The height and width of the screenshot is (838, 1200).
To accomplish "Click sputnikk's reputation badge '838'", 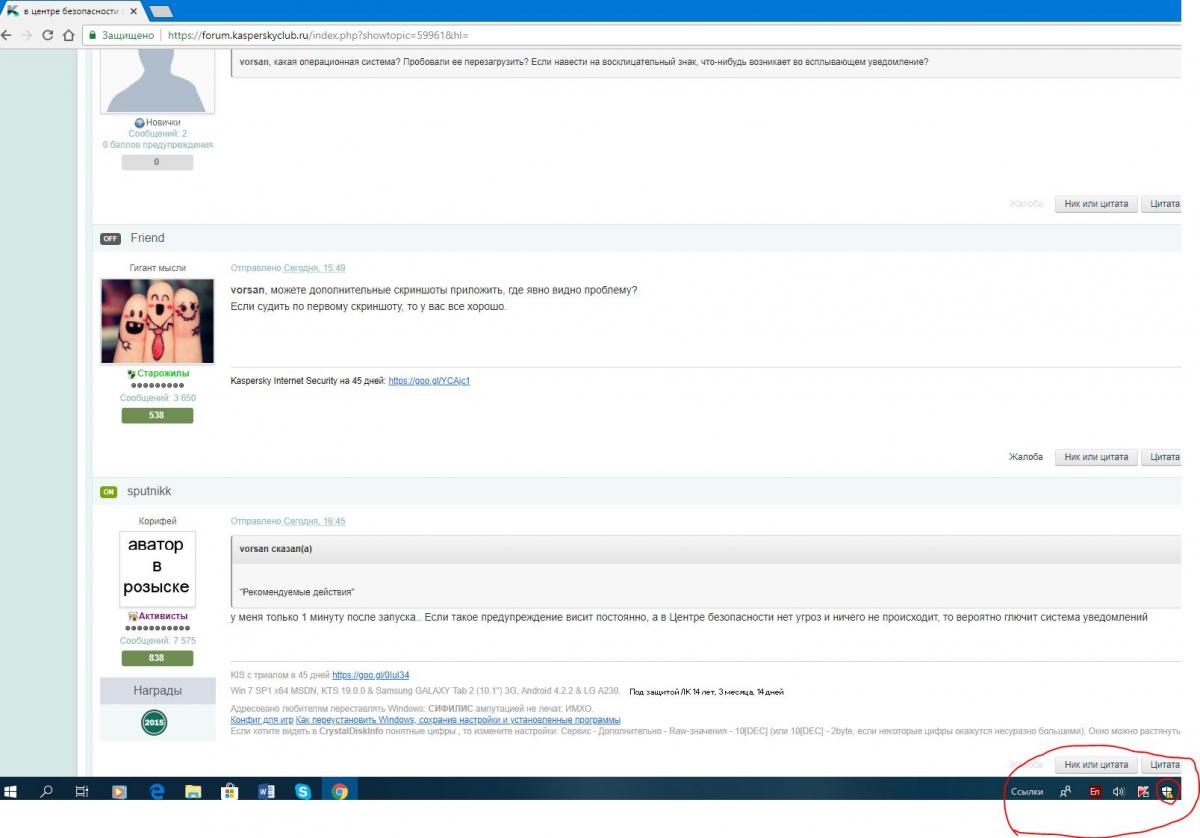I will (157, 658).
